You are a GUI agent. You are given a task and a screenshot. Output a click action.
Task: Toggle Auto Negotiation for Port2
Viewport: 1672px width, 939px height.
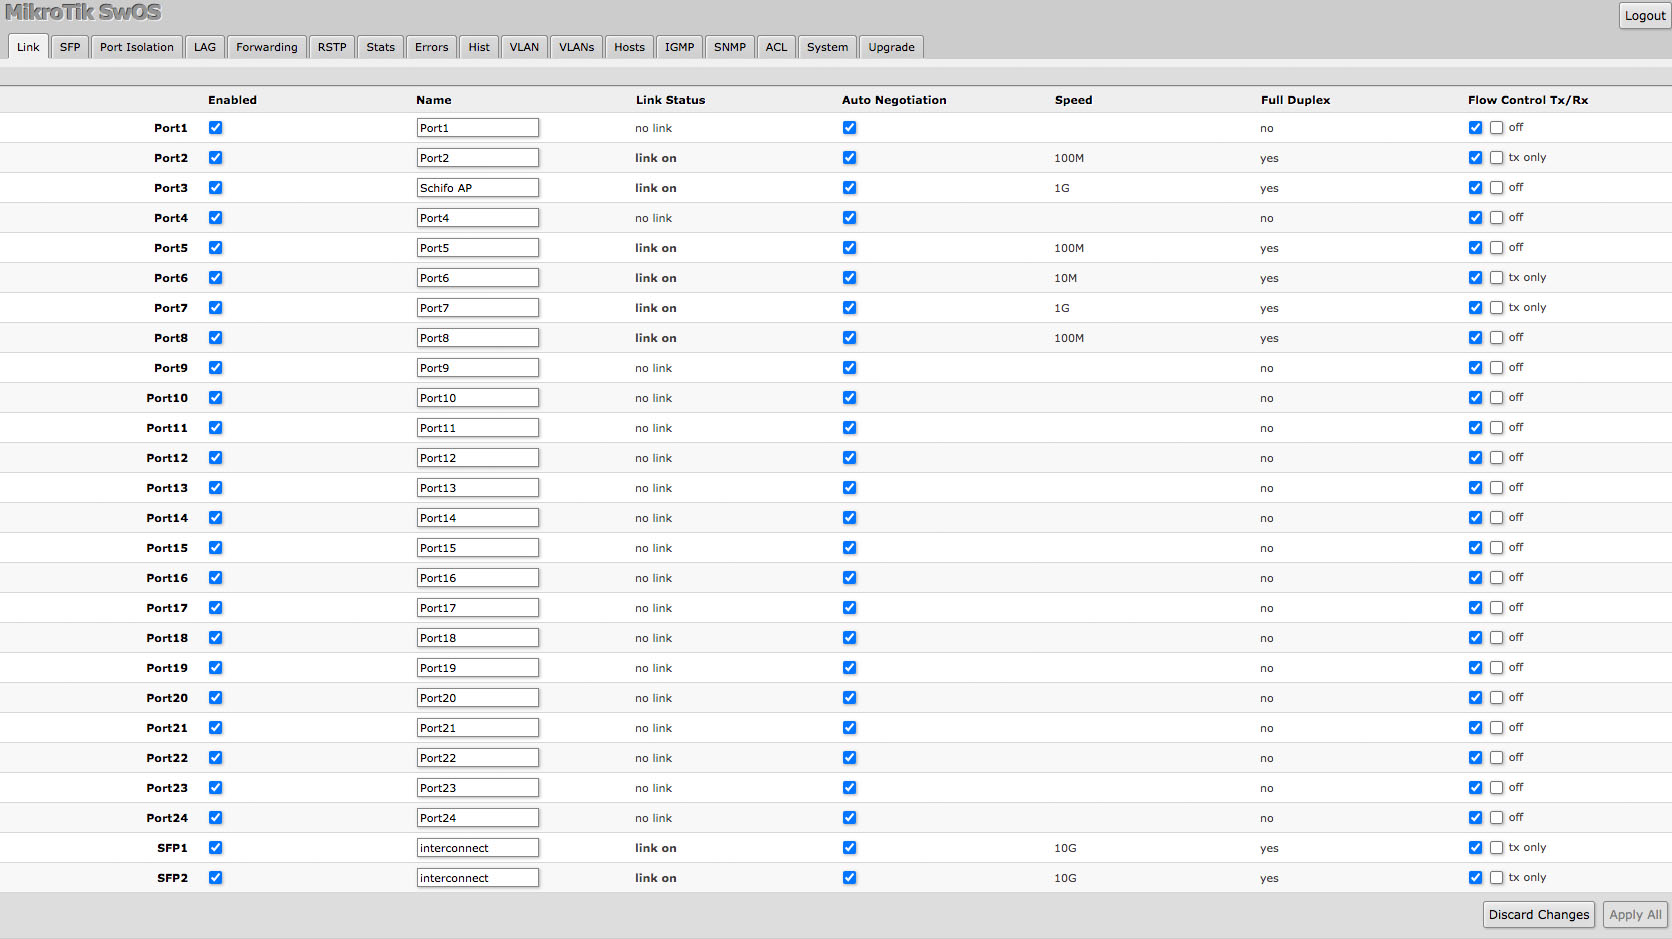tap(850, 158)
